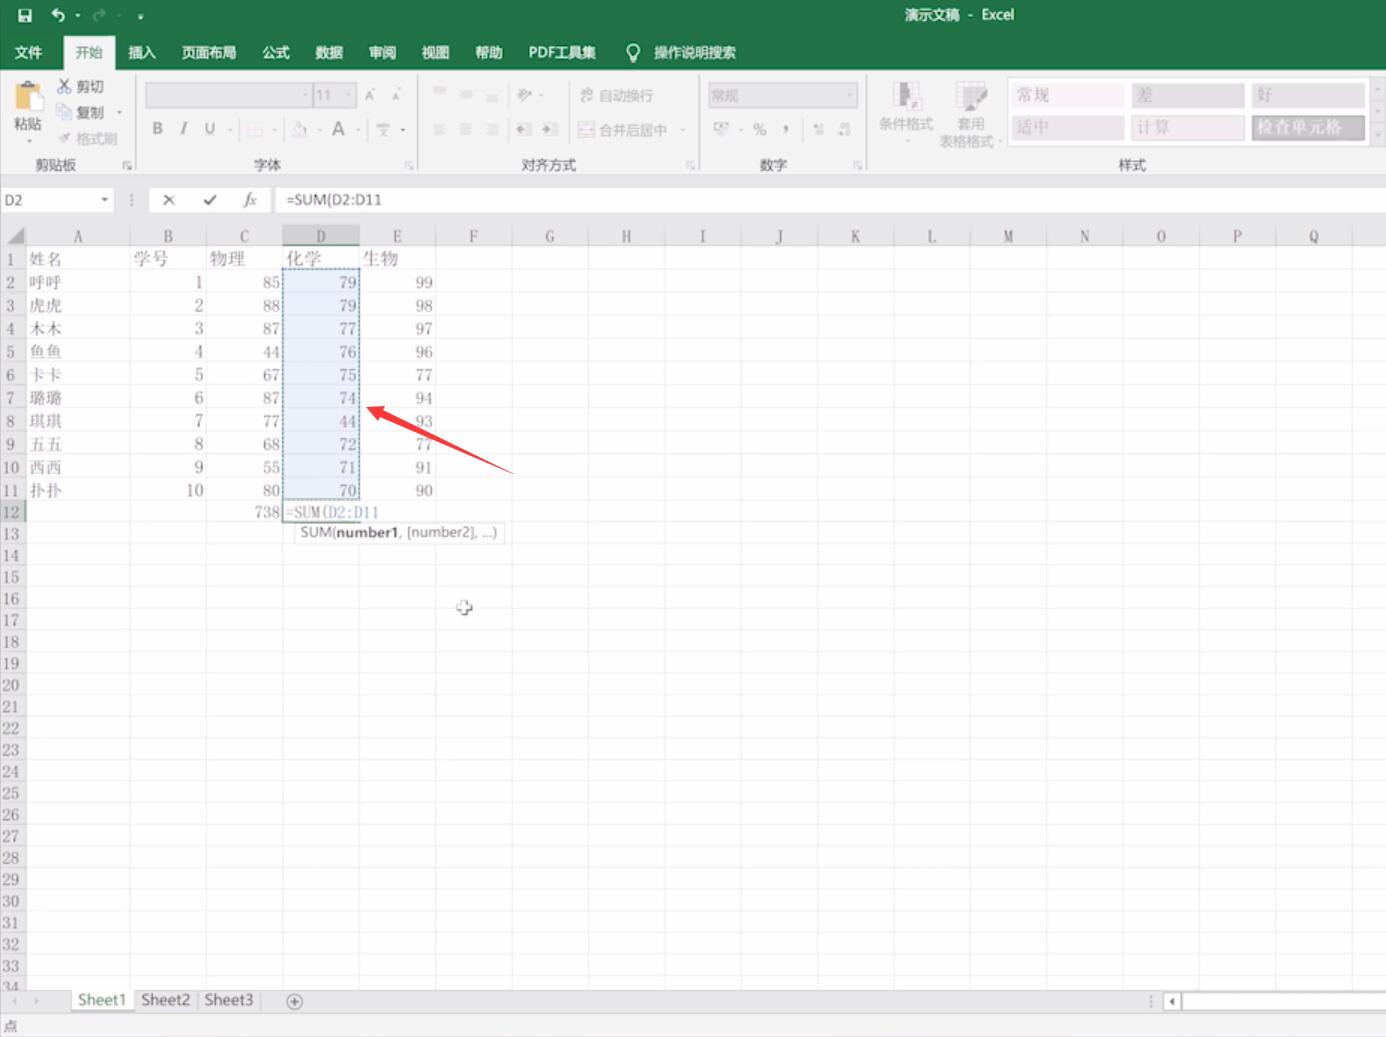Apply percent style to cells
Viewport: 1386px width, 1037px height.
tap(760, 129)
